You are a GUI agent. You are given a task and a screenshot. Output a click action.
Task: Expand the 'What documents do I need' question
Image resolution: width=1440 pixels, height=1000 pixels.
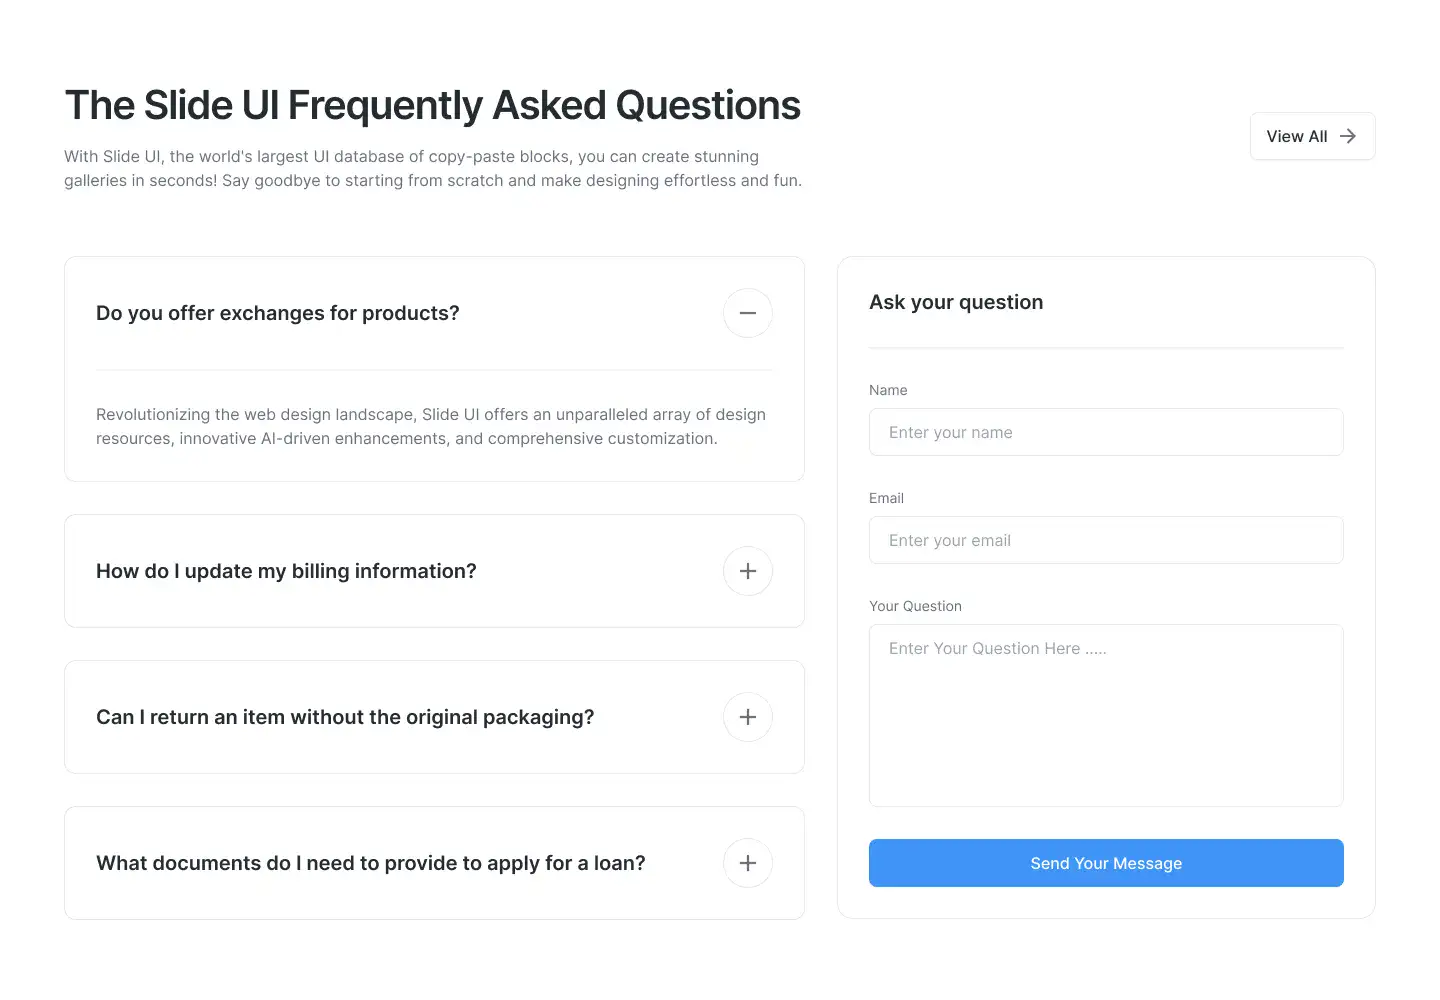[x=371, y=863]
